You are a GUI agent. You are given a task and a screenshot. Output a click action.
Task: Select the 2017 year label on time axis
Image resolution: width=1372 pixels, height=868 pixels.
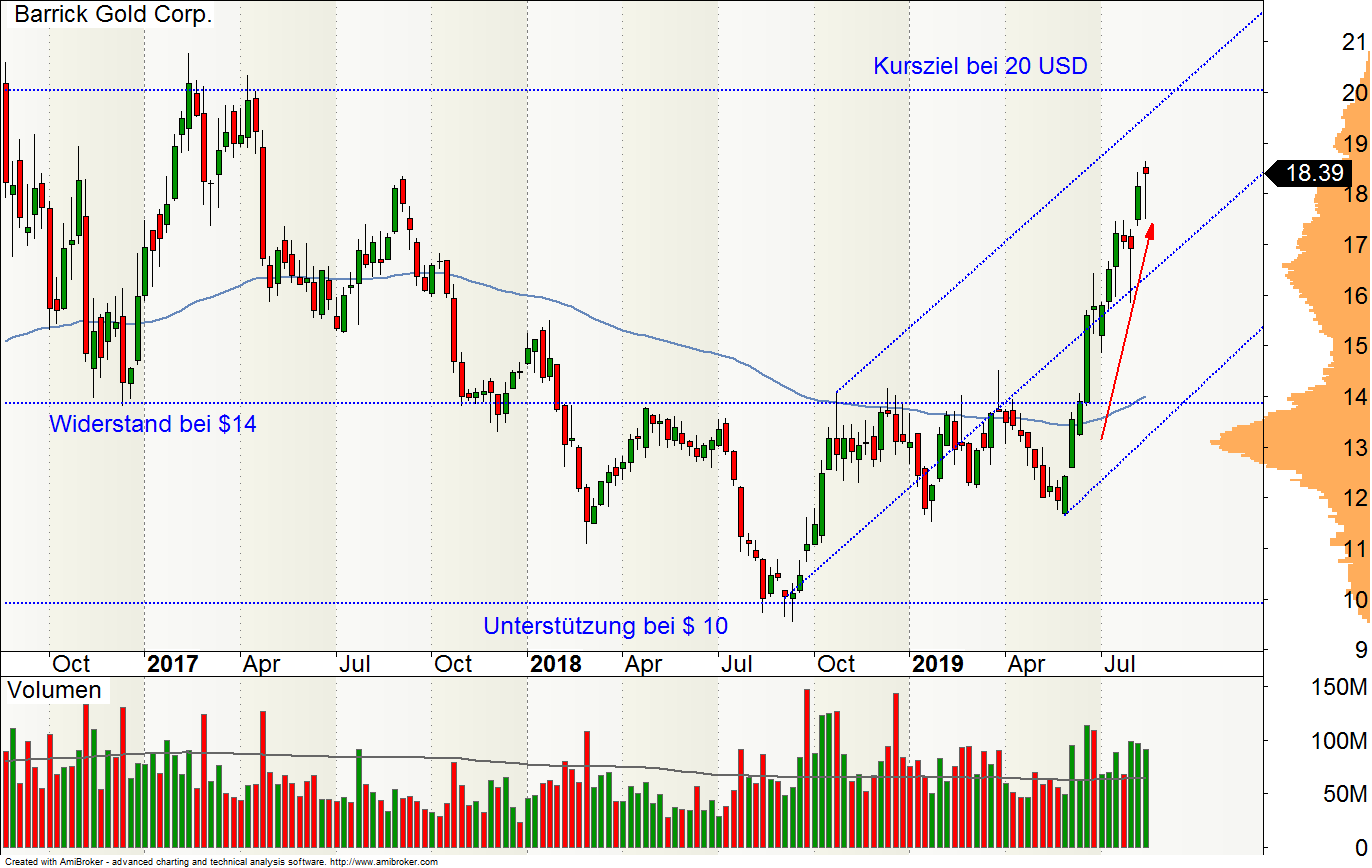coord(172,664)
